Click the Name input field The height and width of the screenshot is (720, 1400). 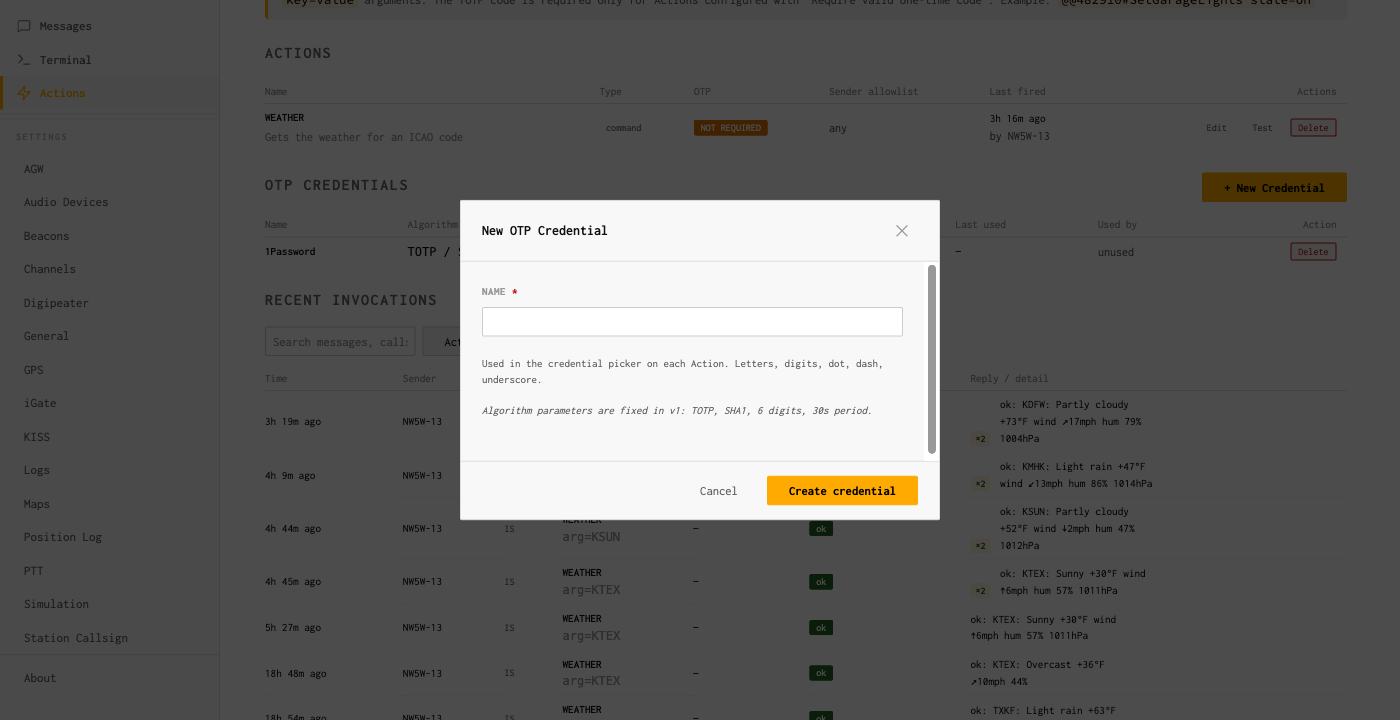coord(692,322)
